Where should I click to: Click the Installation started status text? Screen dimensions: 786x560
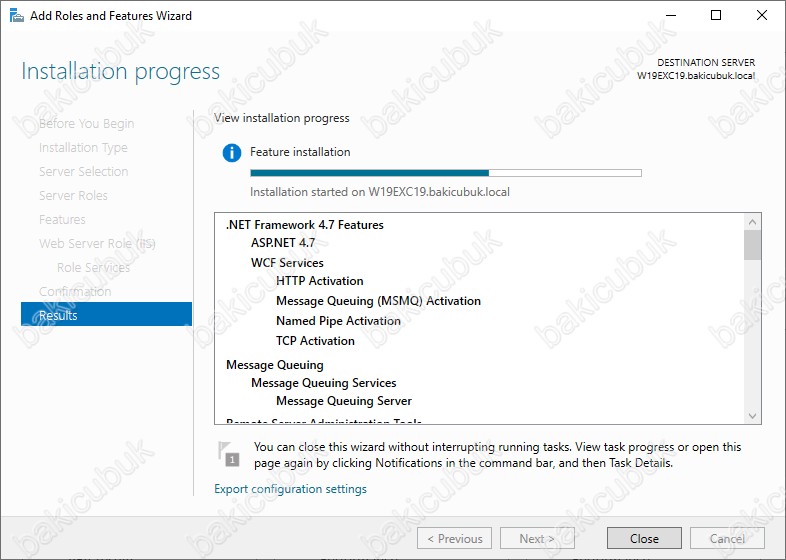click(380, 192)
